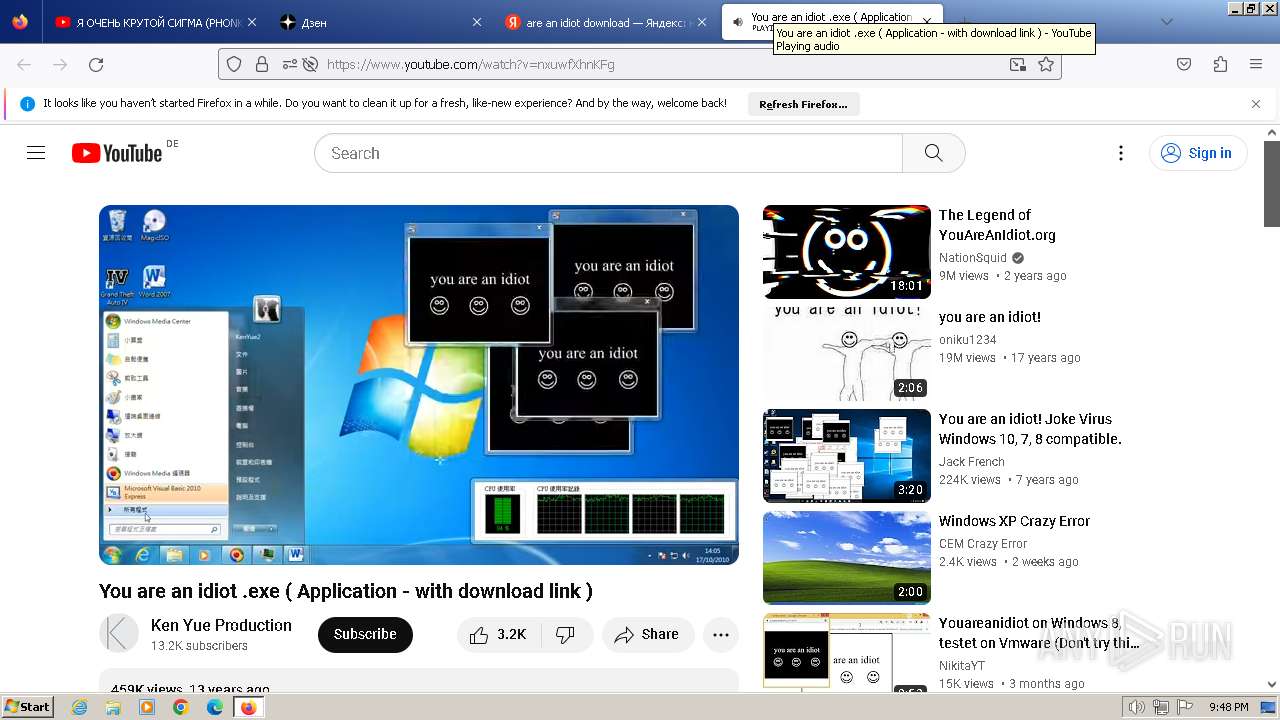Open 'you are an idiot!' by oniku1234
The width and height of the screenshot is (1280, 720).
pos(990,317)
